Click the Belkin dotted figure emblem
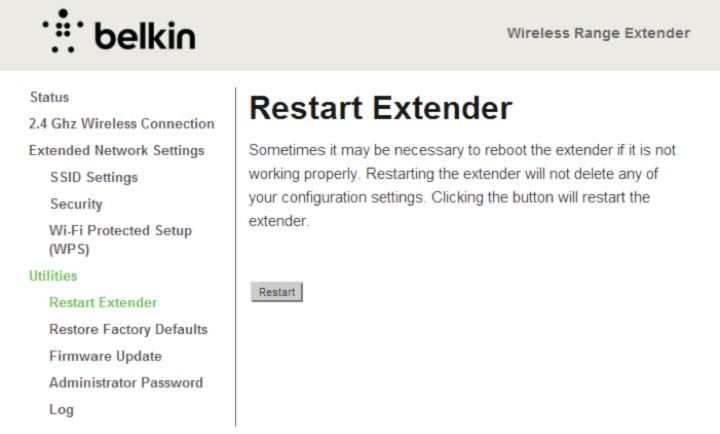 63,31
